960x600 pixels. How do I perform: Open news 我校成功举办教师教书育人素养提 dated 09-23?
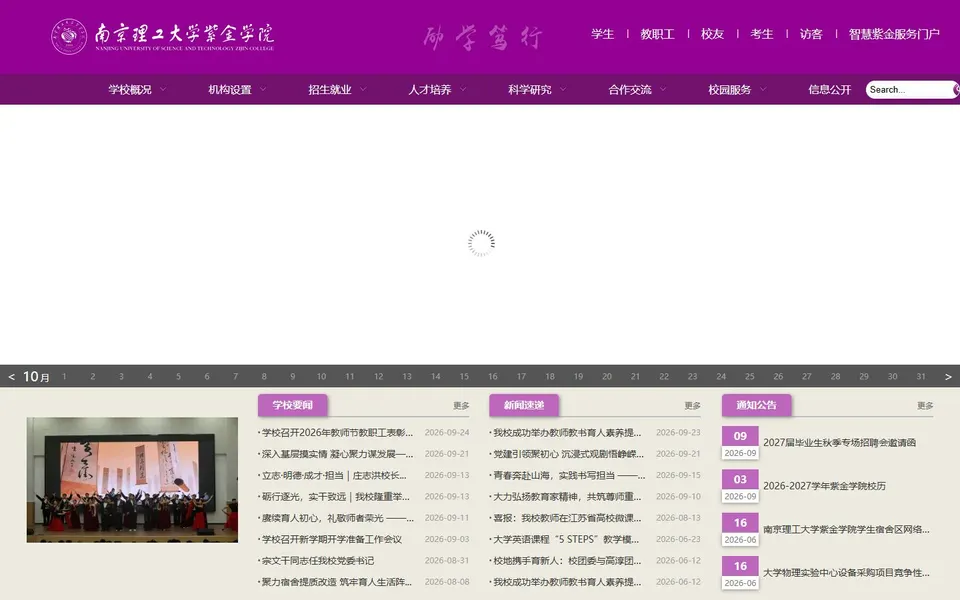567,432
